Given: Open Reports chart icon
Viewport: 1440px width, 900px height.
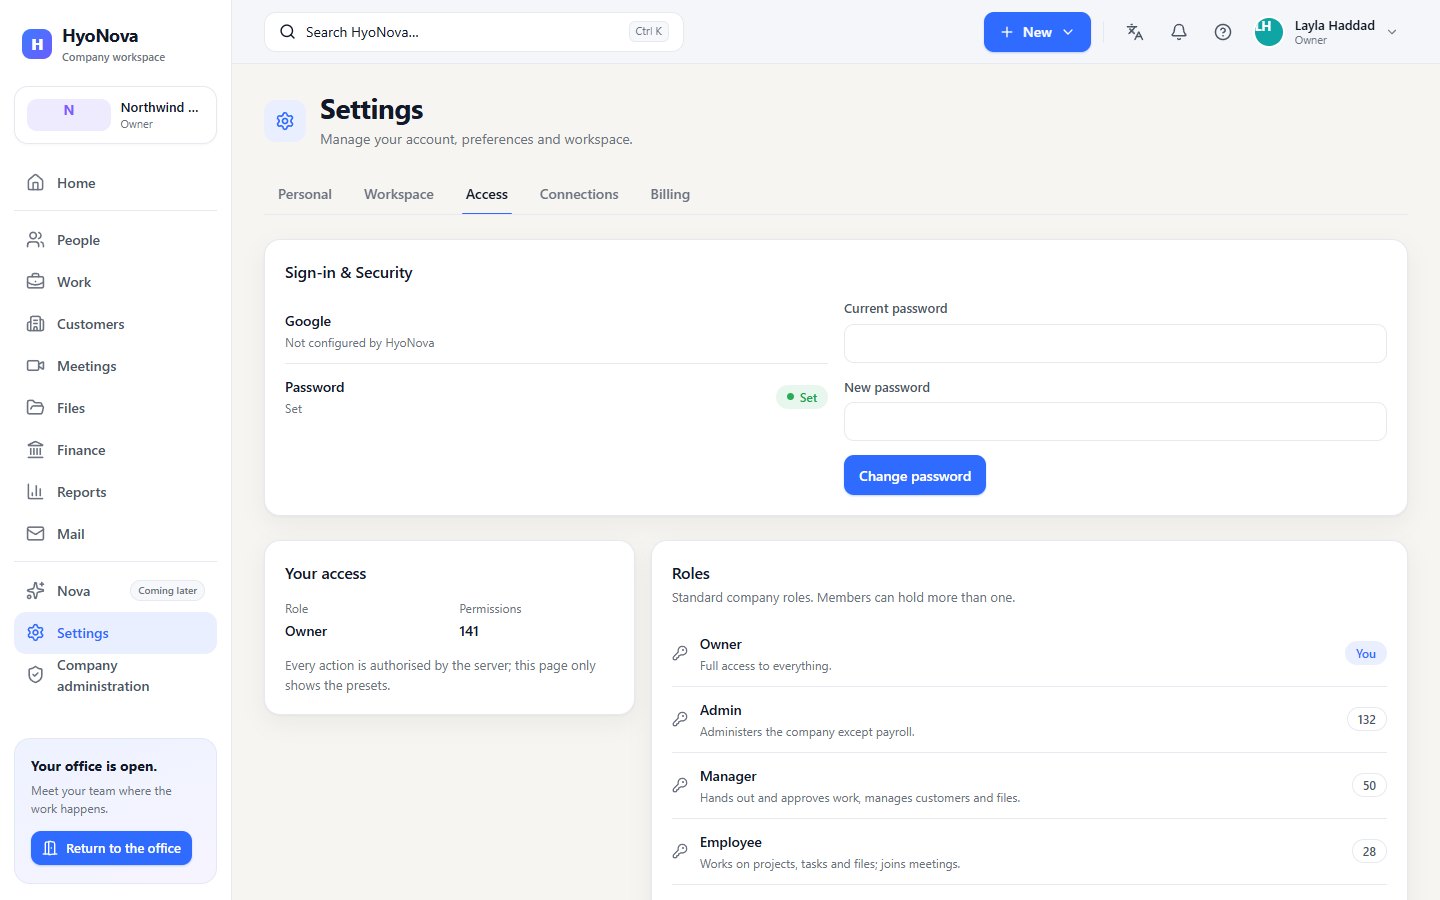Looking at the screenshot, I should coord(36,492).
